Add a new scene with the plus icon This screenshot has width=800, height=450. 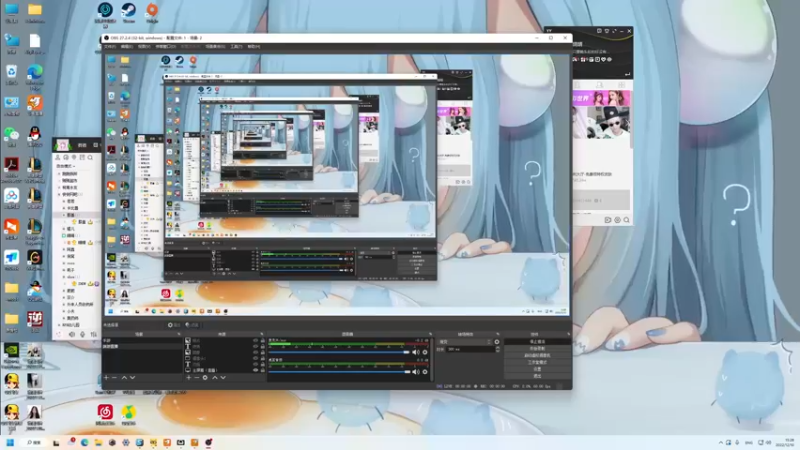[106, 378]
